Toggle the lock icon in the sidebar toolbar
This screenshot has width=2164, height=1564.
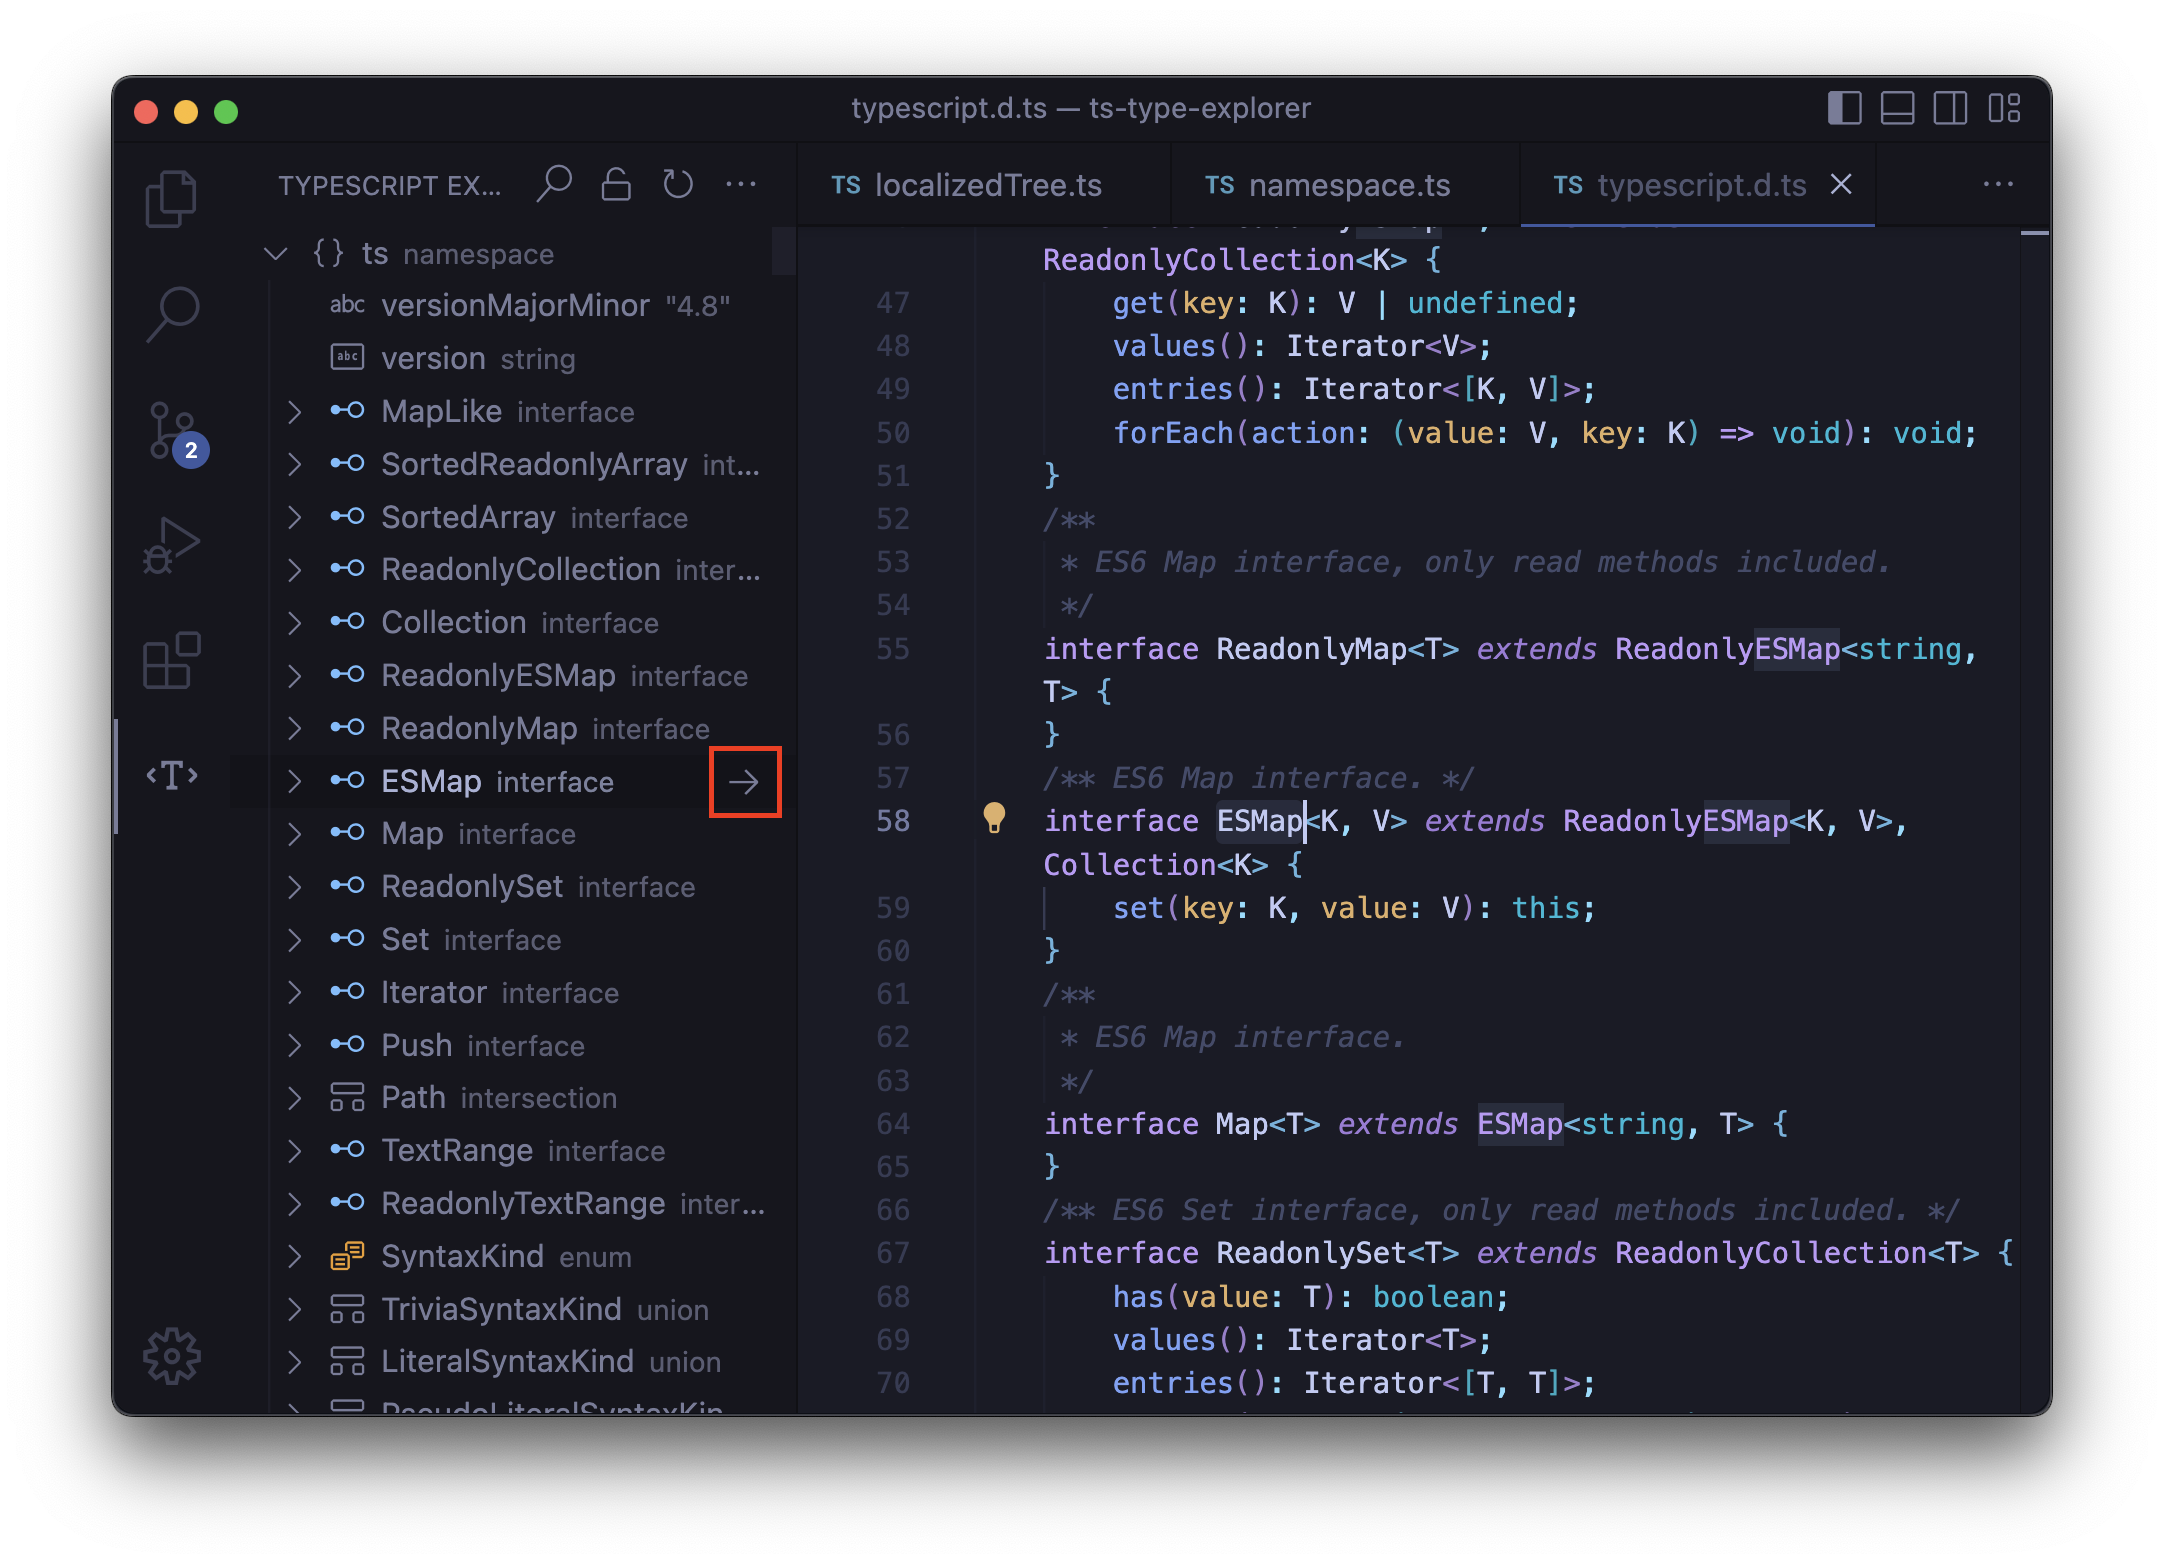tap(616, 184)
